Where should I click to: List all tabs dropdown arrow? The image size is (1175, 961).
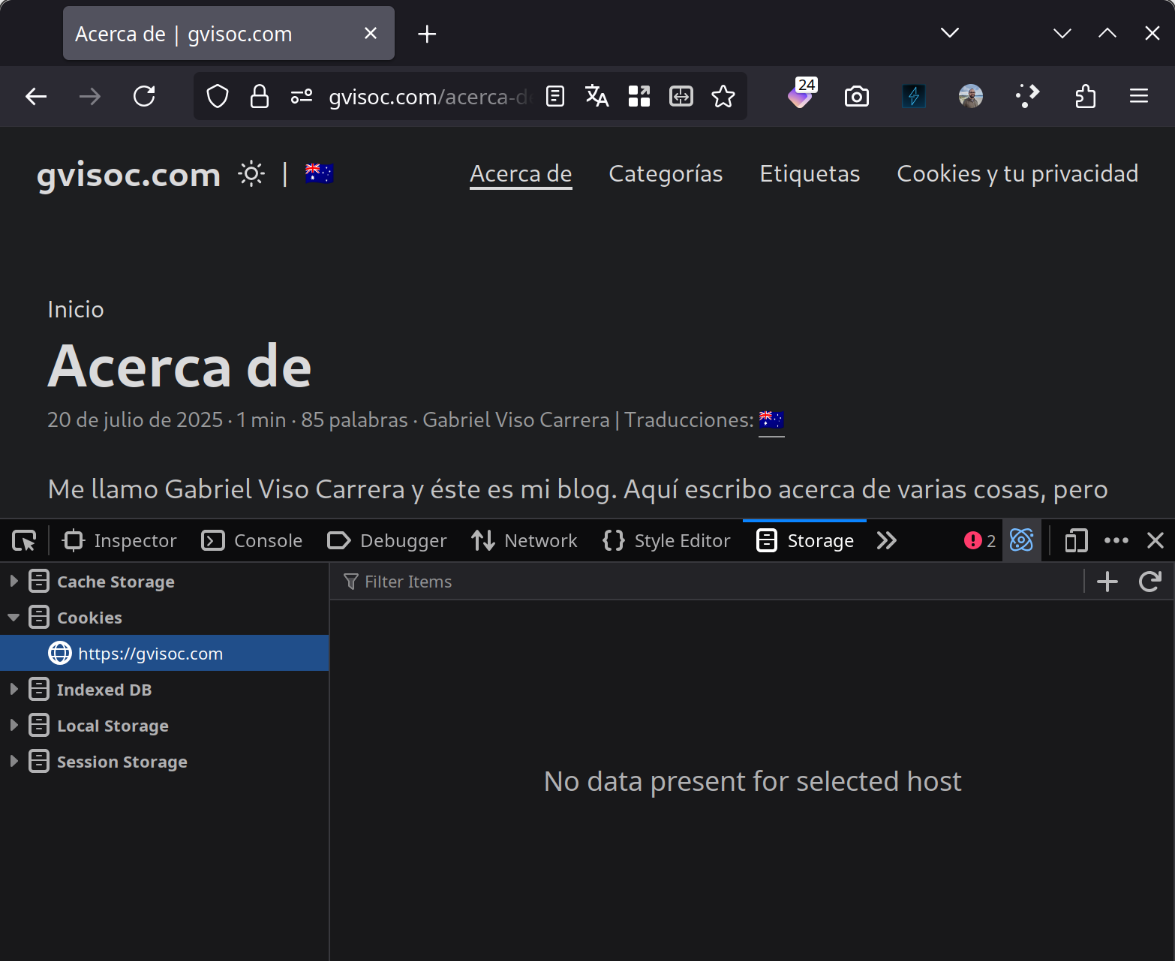(x=949, y=33)
